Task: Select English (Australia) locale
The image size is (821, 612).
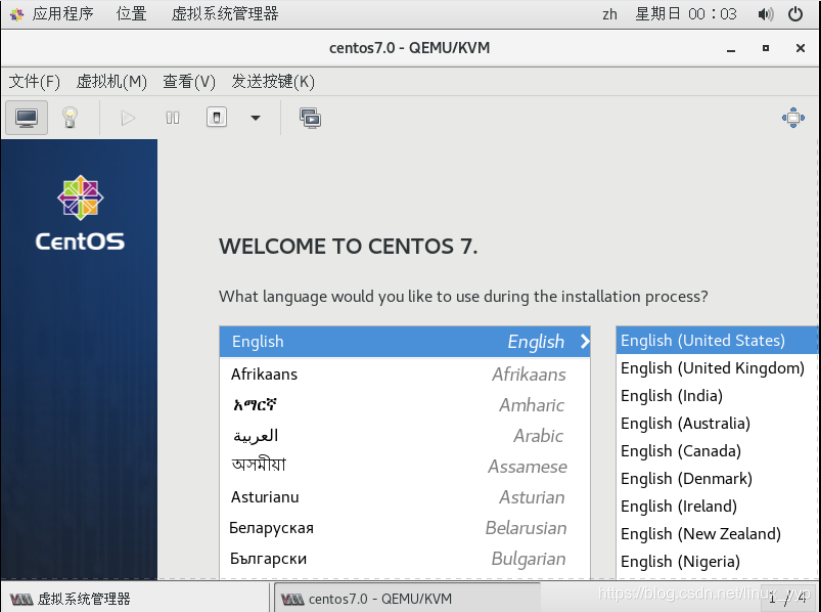Action: click(717, 423)
